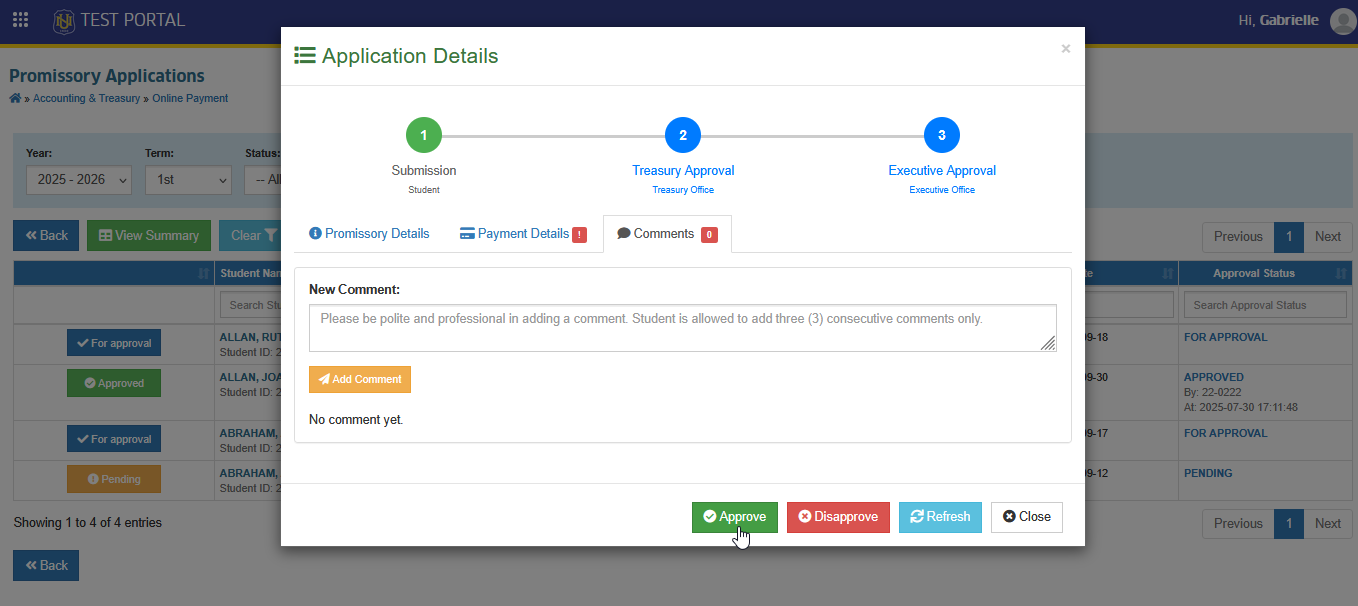
Task: Open the apps grid menu icon
Action: [20, 20]
